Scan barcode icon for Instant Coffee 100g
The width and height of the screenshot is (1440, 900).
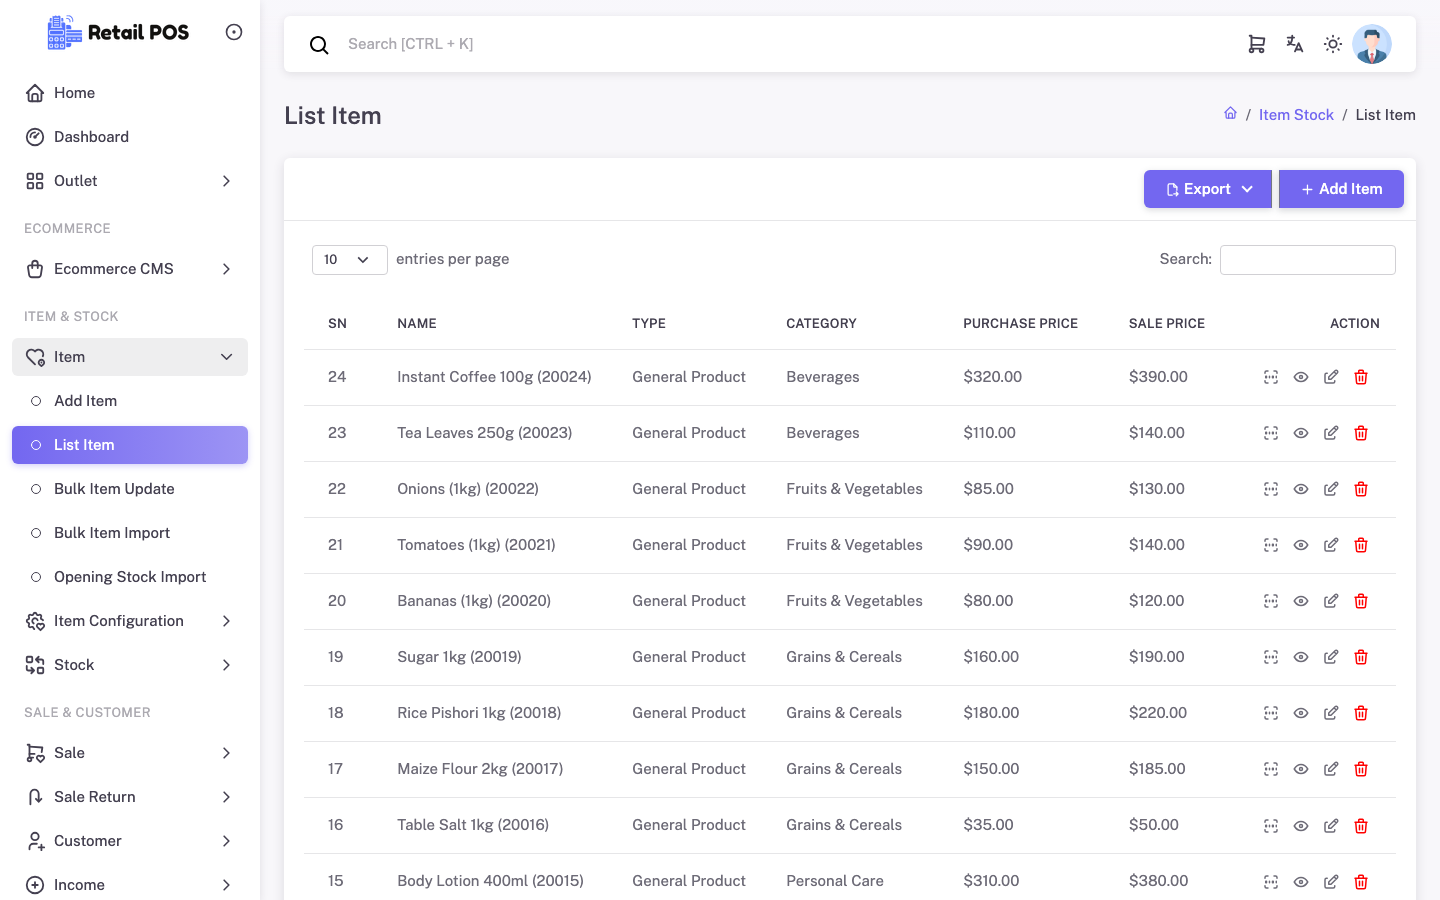[x=1271, y=377]
